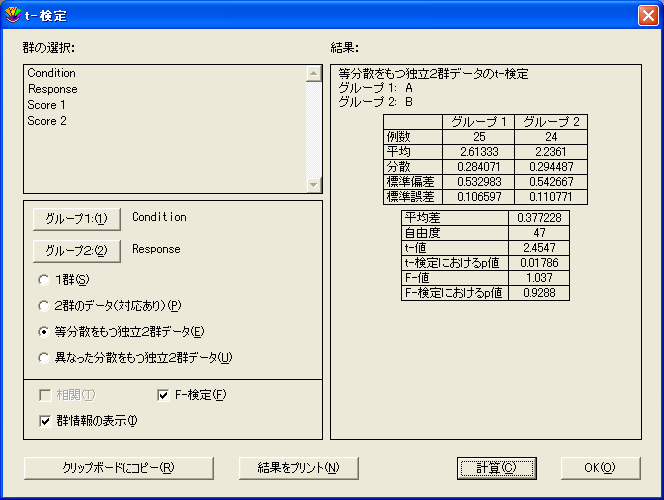
Task: Click the 標準偏差 row label
Action: coord(410,182)
